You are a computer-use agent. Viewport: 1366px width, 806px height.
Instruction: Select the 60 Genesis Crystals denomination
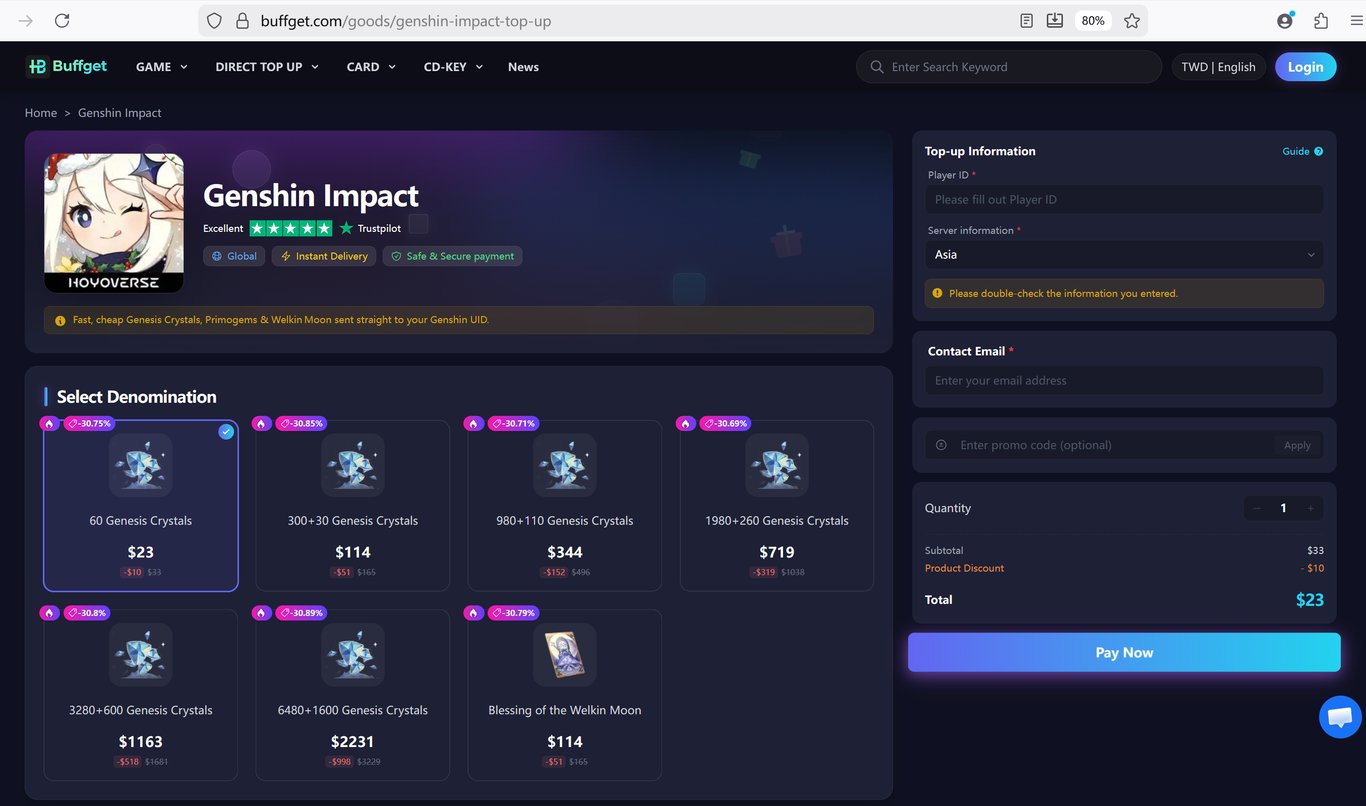coord(141,506)
